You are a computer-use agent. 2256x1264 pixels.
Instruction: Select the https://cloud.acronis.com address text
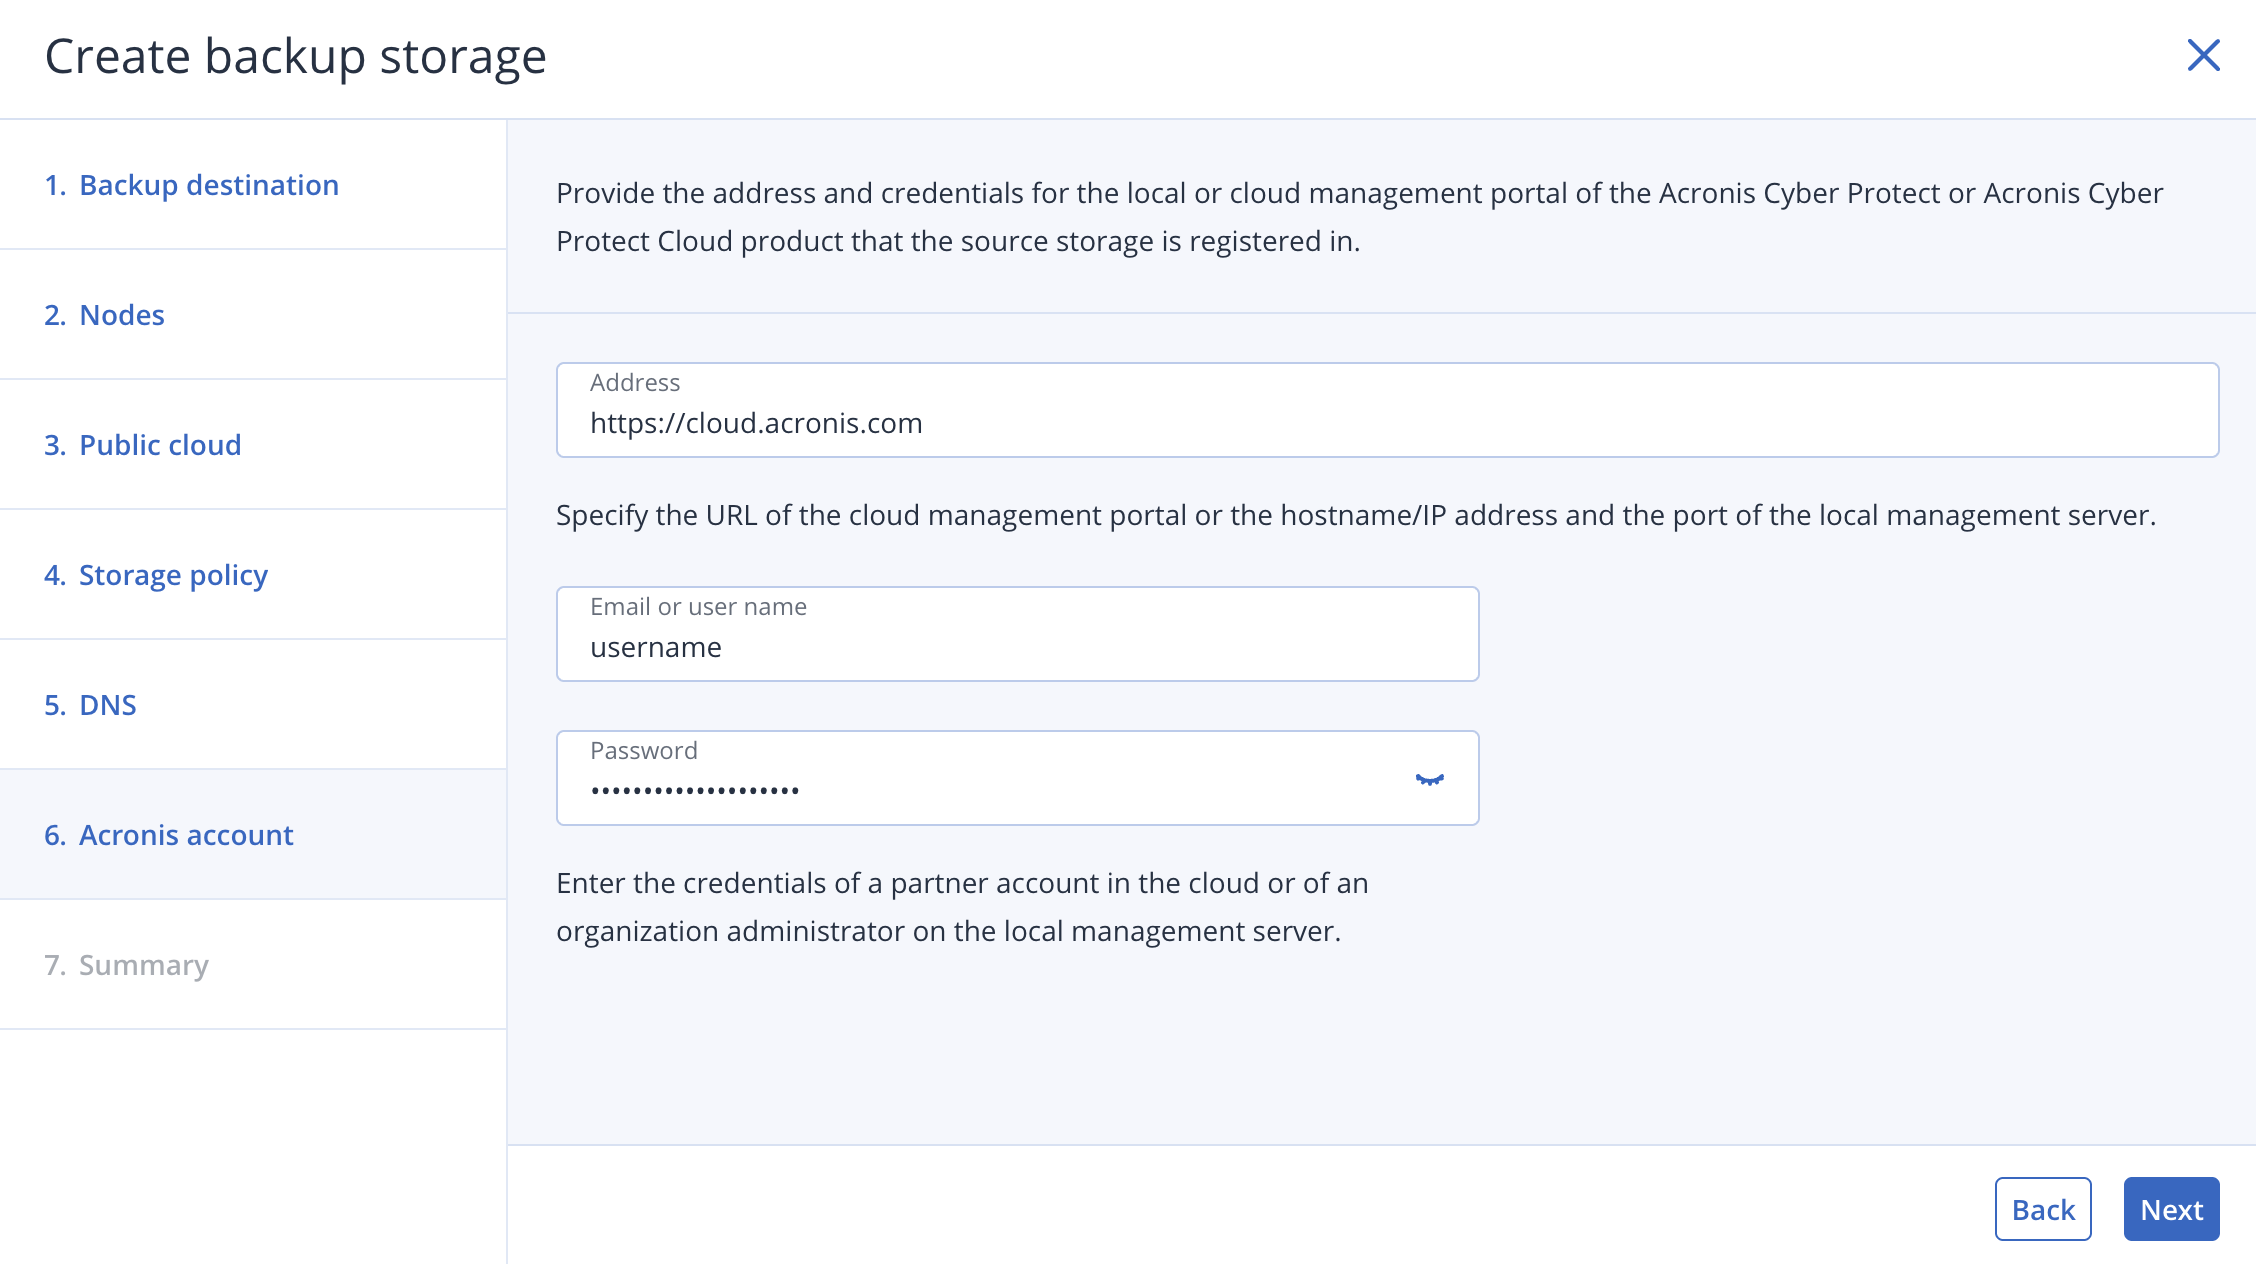tap(756, 422)
